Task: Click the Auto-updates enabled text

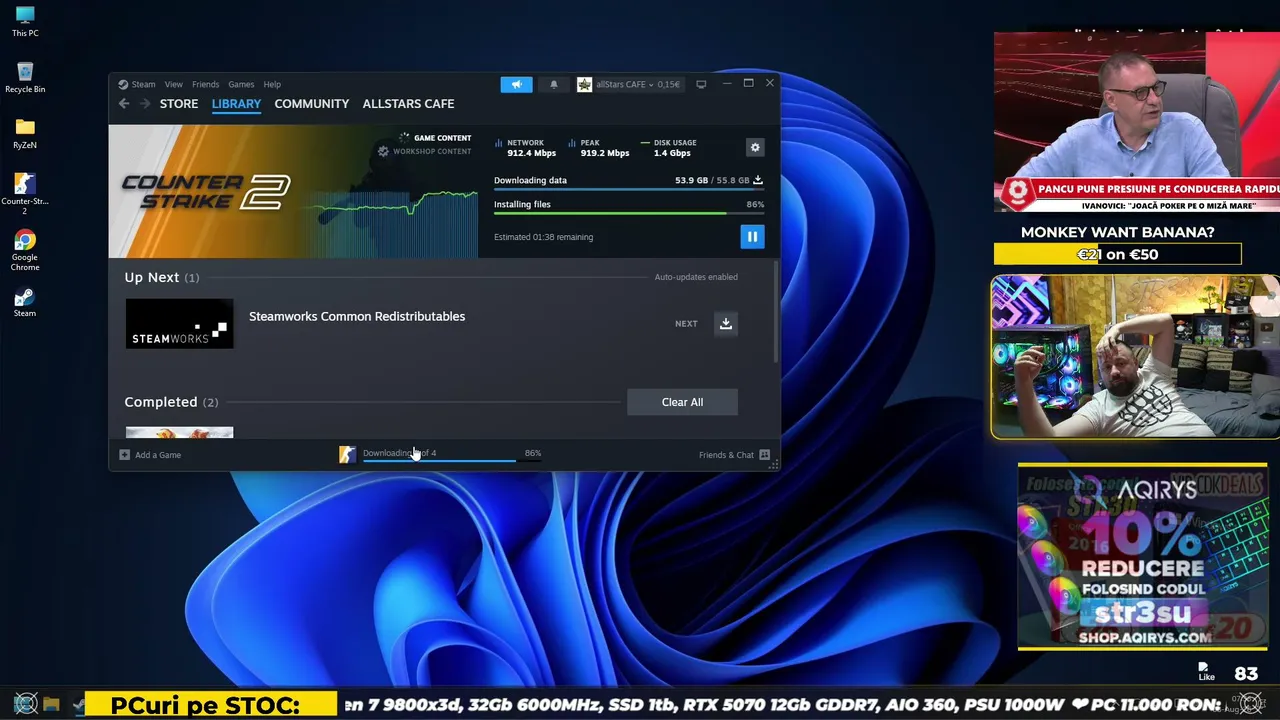Action: 696,277
